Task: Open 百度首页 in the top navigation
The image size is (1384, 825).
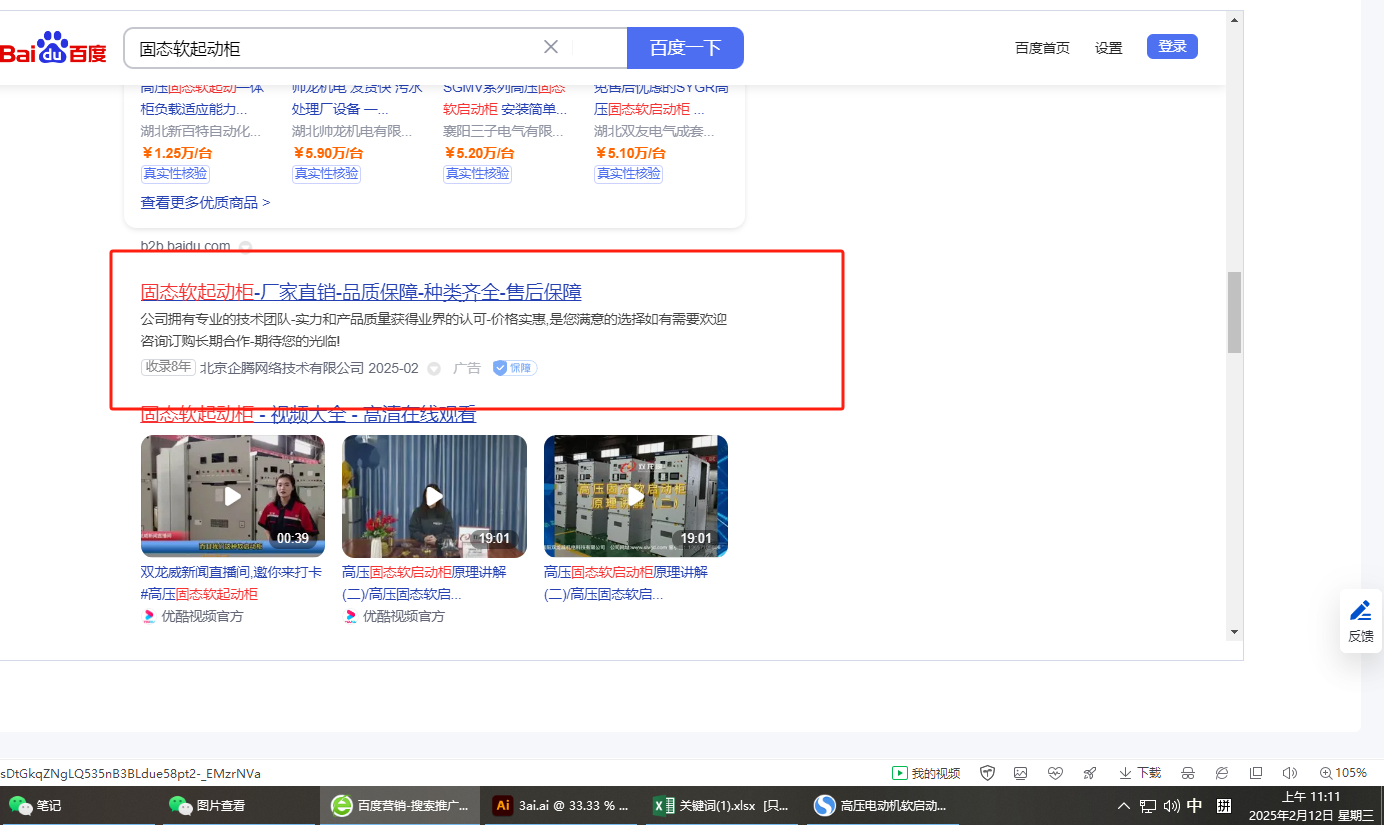Action: click(x=1042, y=48)
